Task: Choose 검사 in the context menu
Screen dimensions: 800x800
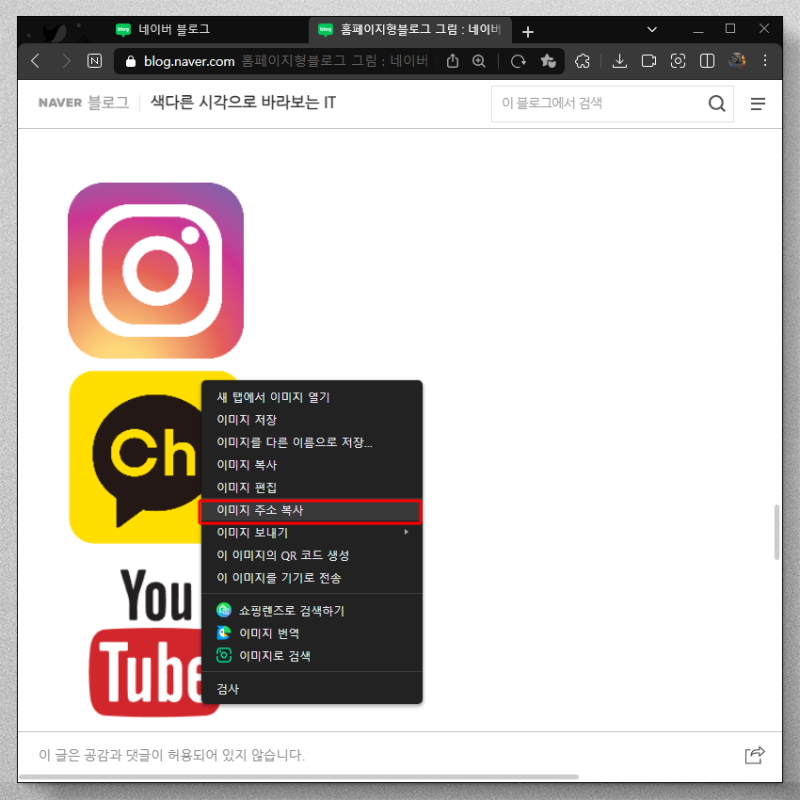Action: (x=312, y=689)
